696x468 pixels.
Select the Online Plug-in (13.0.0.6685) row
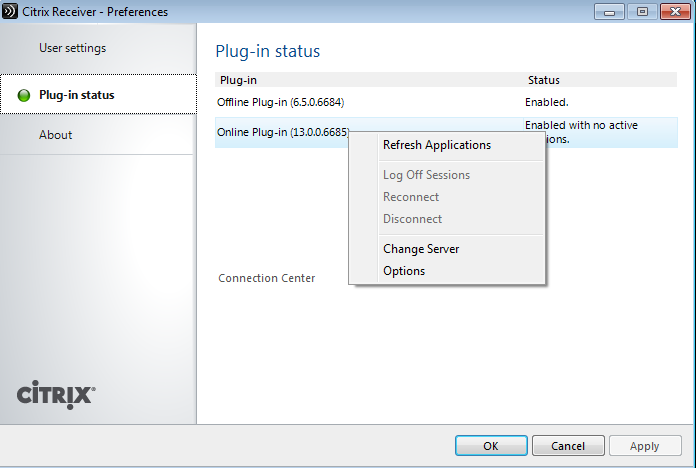tap(282, 132)
